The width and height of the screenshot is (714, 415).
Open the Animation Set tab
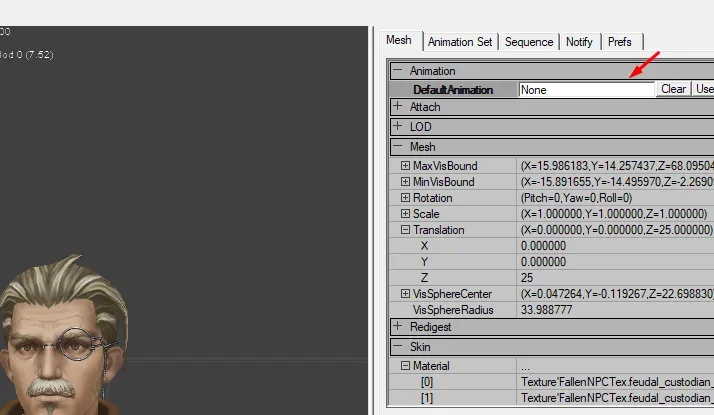(460, 42)
